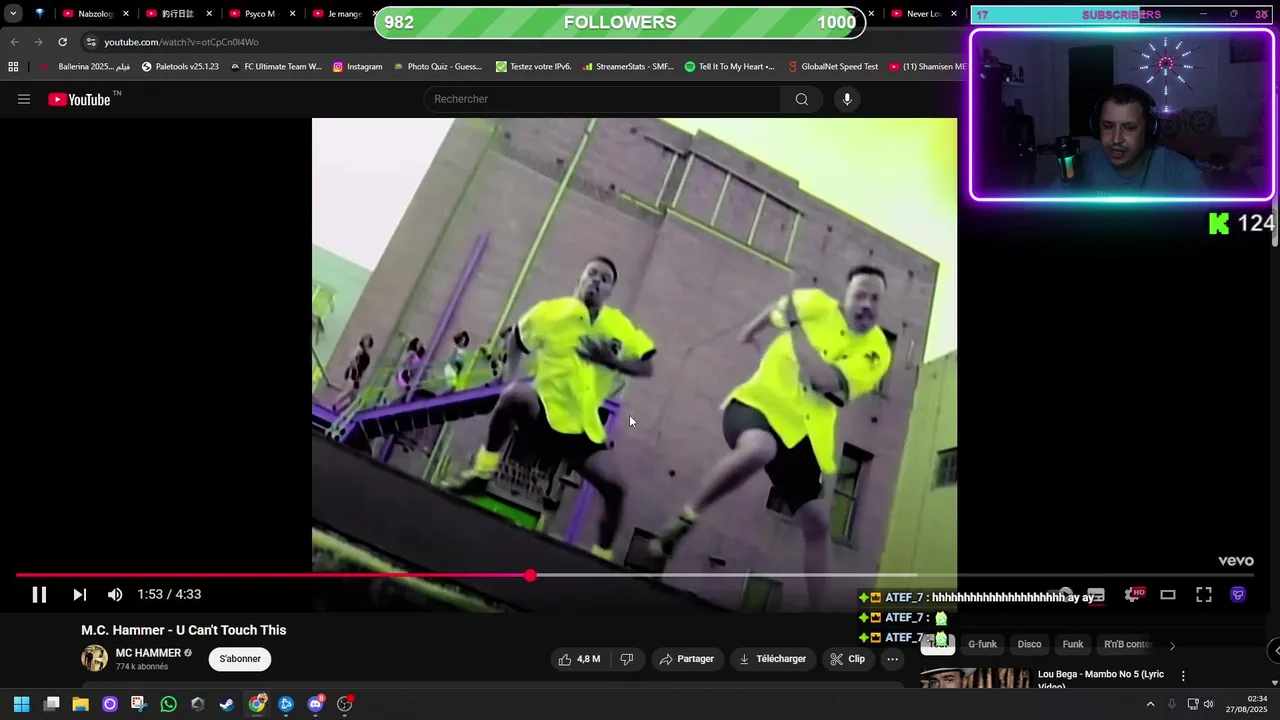1280x720 pixels.
Task: Open Task View on taskbar
Action: (x=52, y=704)
